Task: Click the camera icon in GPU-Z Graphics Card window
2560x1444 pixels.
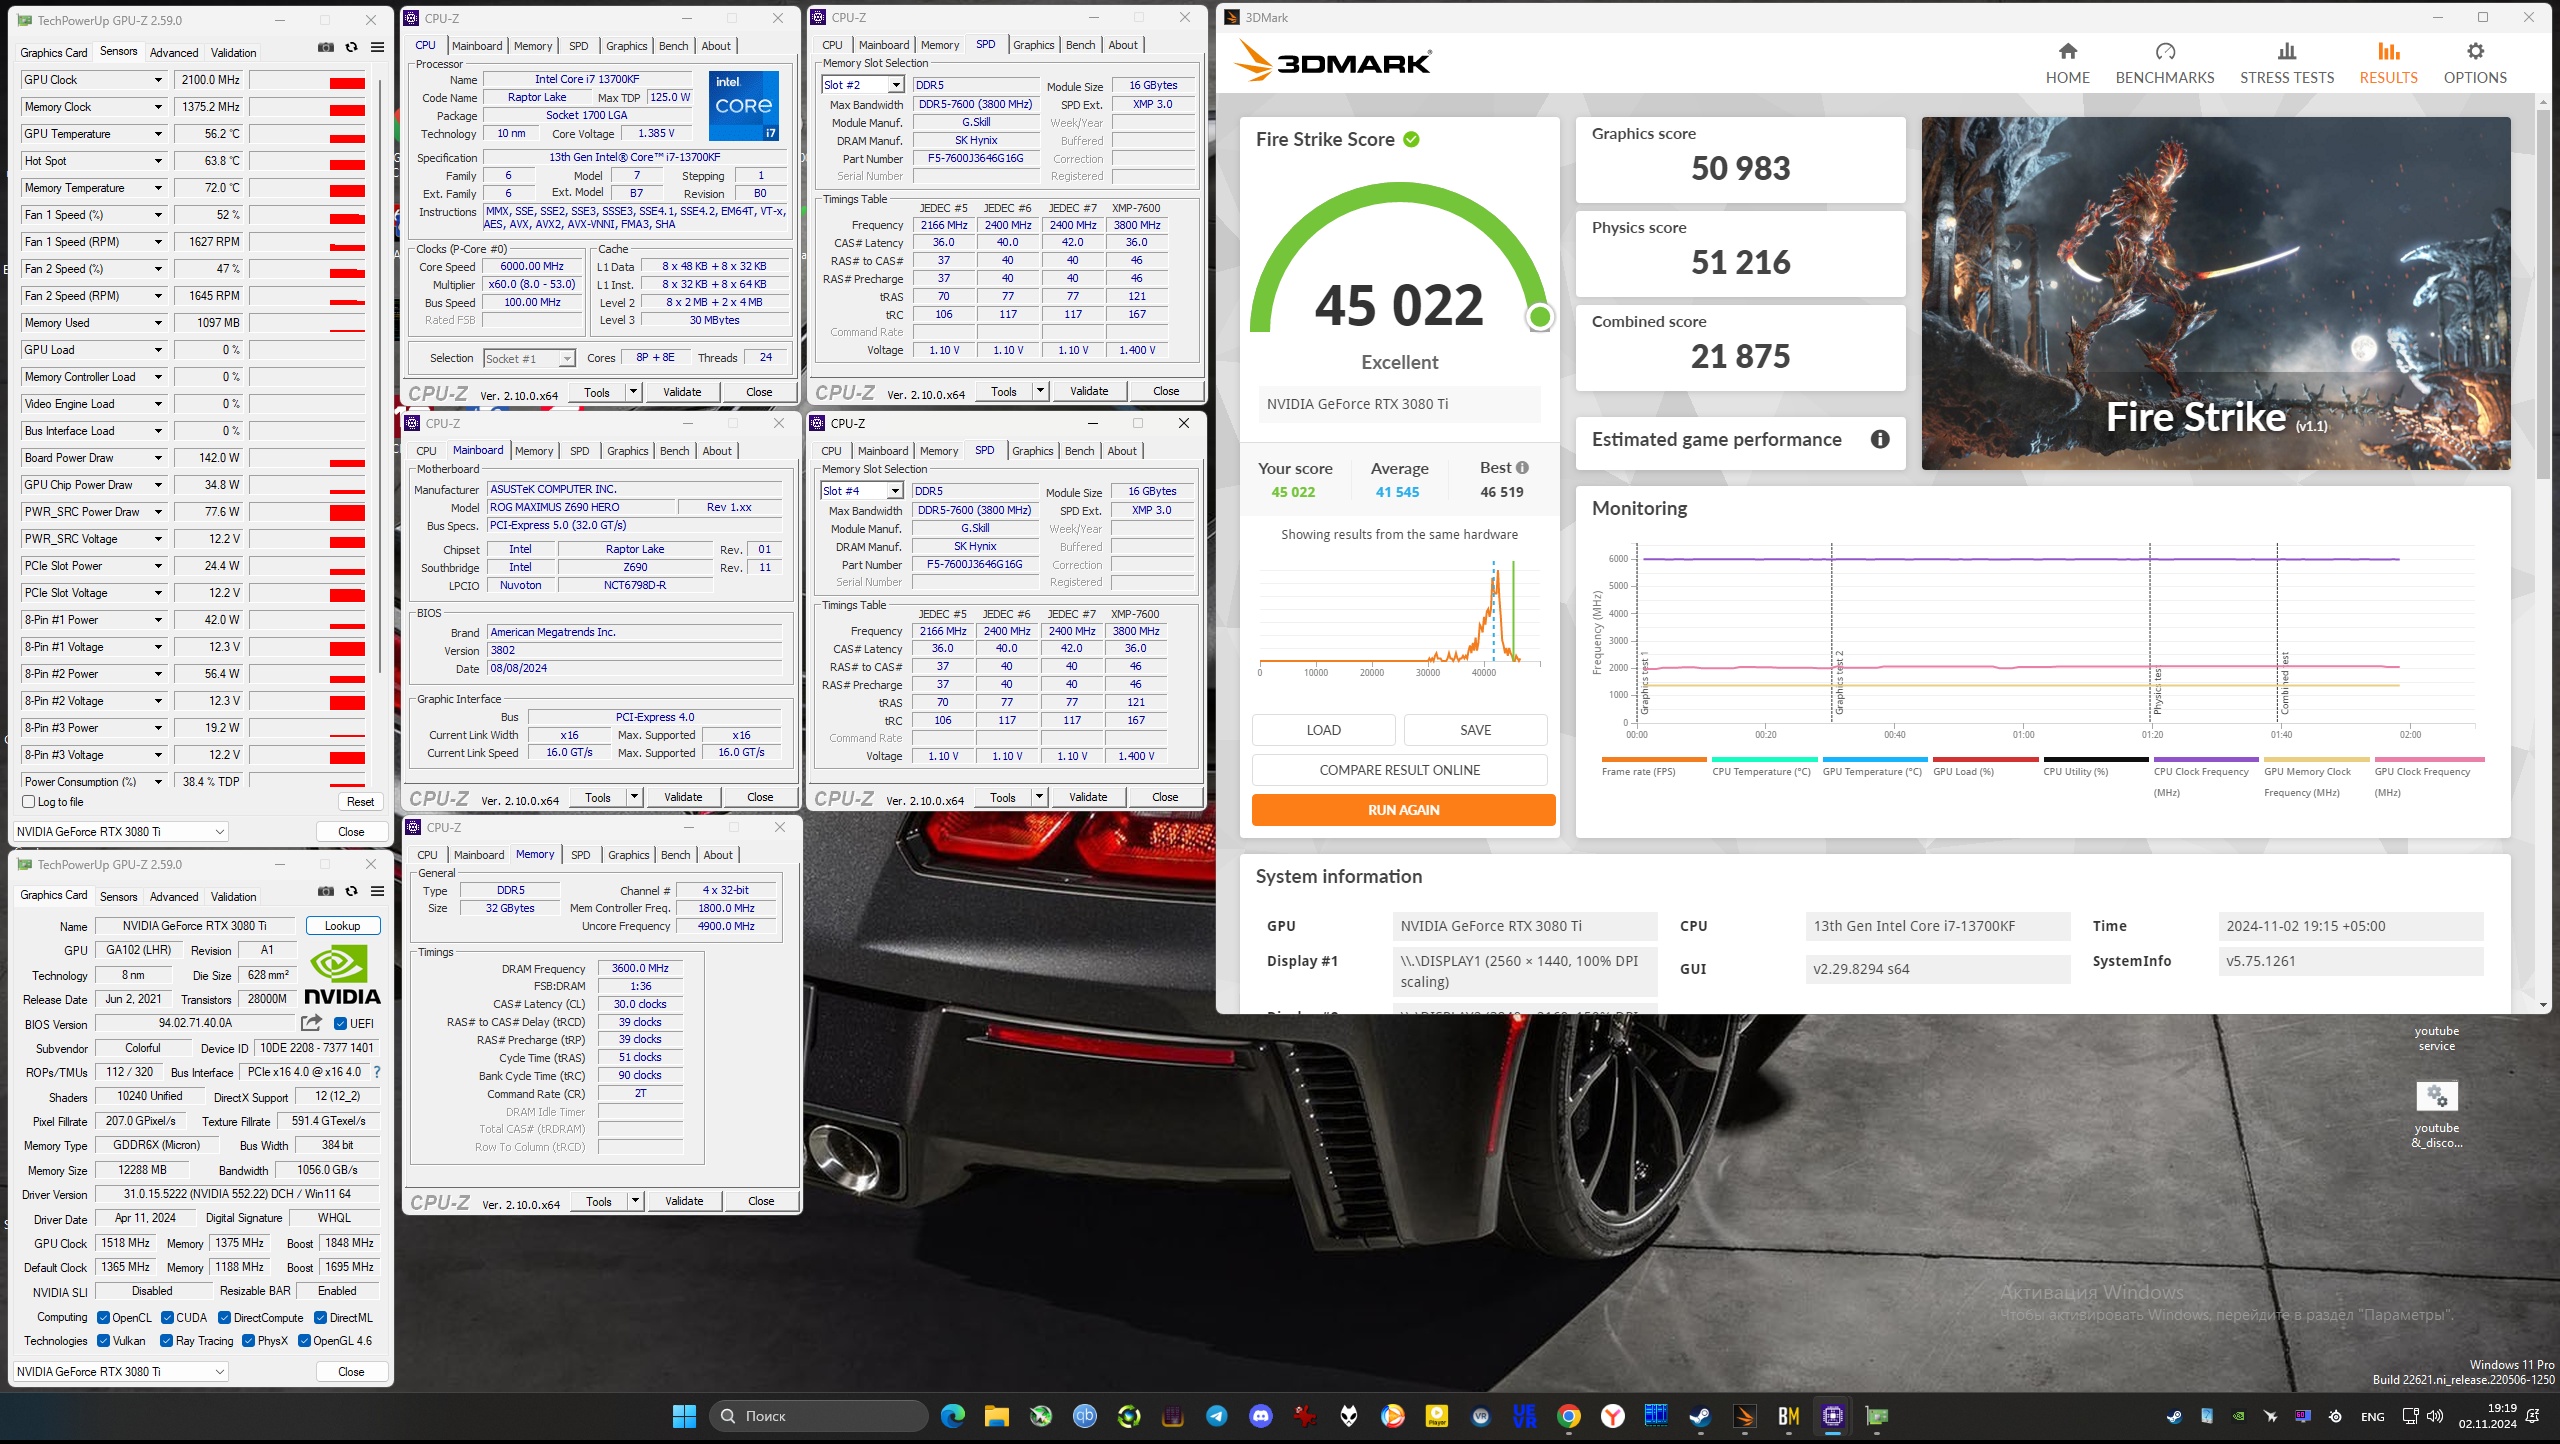Action: pyautogui.click(x=326, y=891)
